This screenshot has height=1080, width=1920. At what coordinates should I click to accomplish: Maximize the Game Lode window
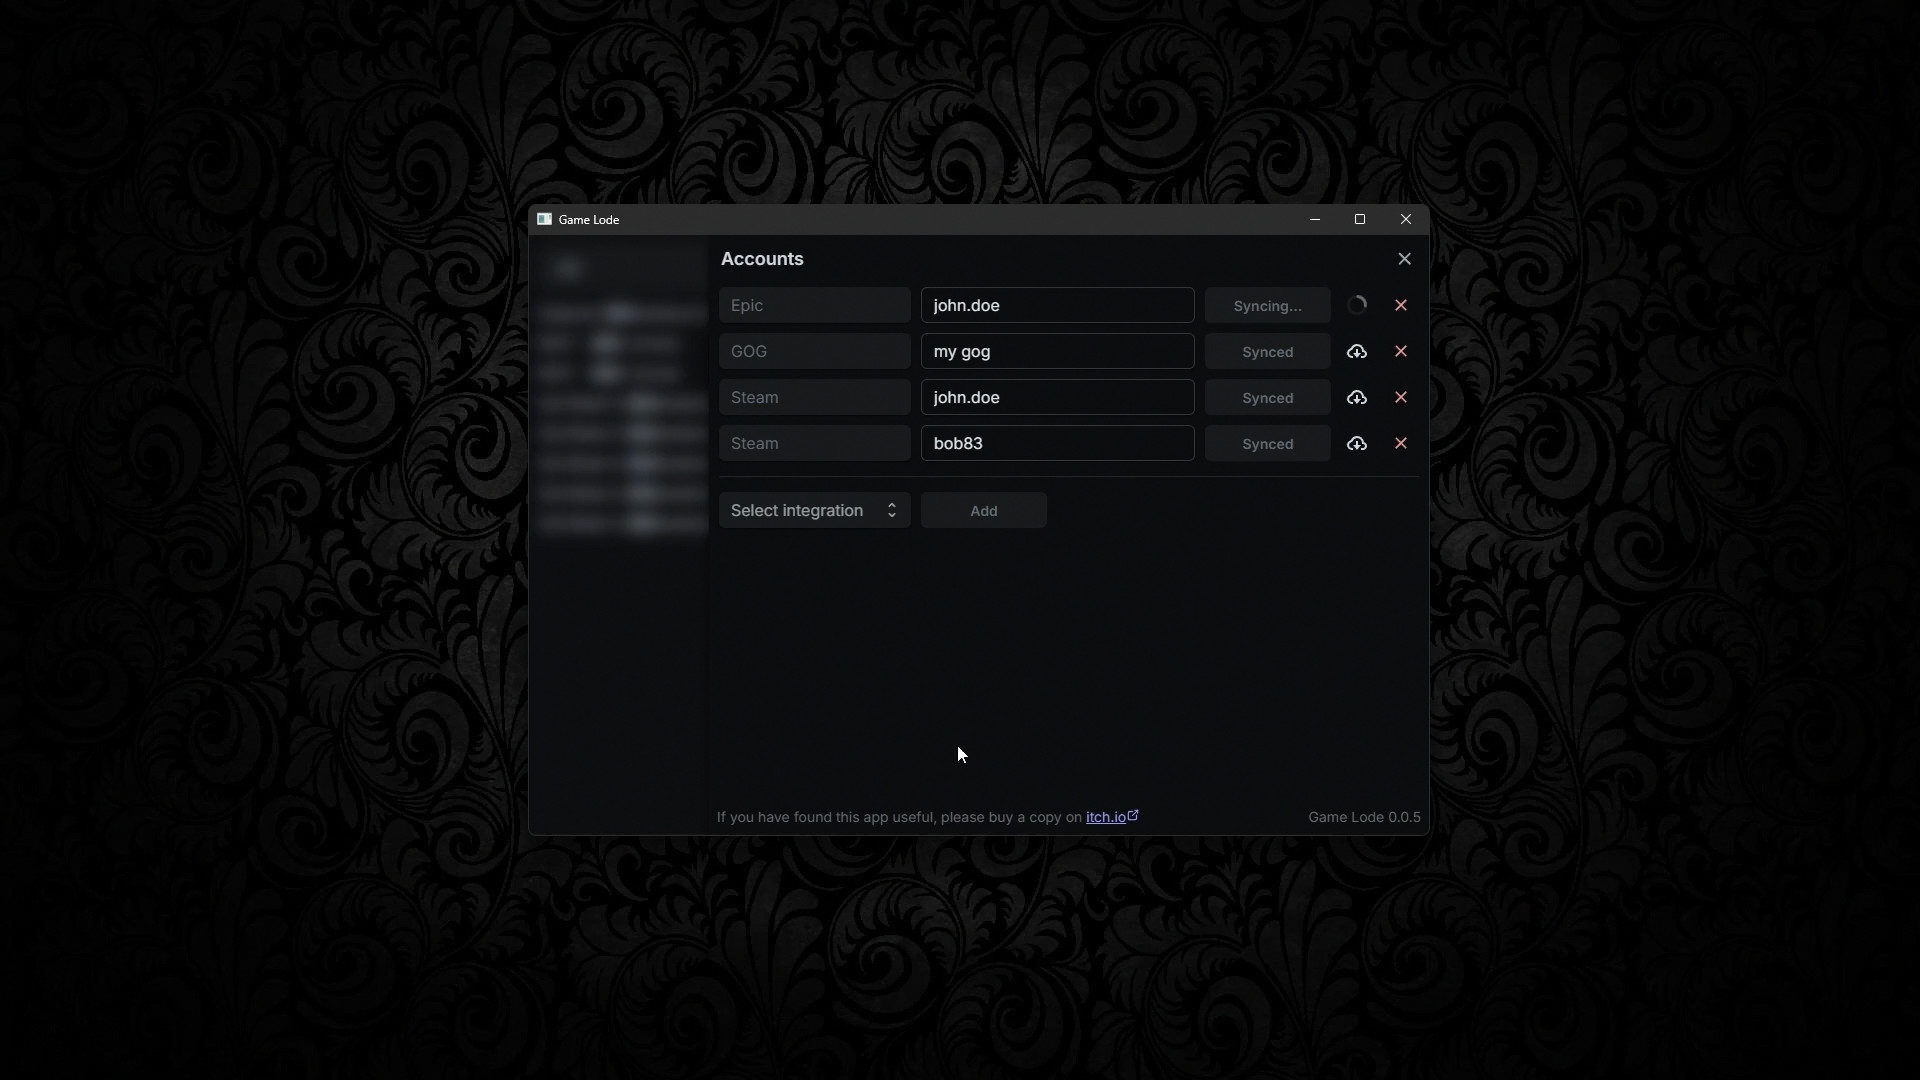pos(1359,220)
